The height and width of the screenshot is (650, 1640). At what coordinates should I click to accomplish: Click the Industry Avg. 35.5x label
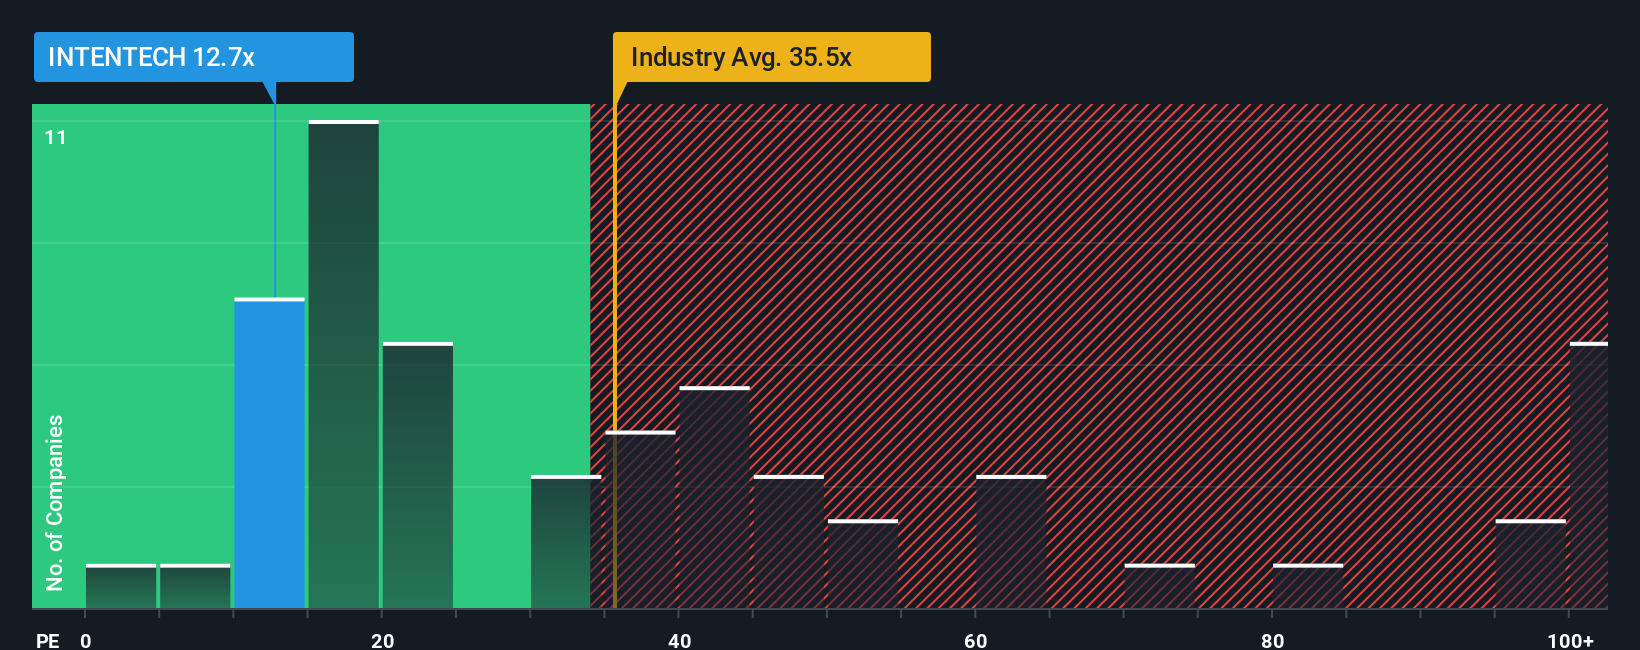point(771,57)
